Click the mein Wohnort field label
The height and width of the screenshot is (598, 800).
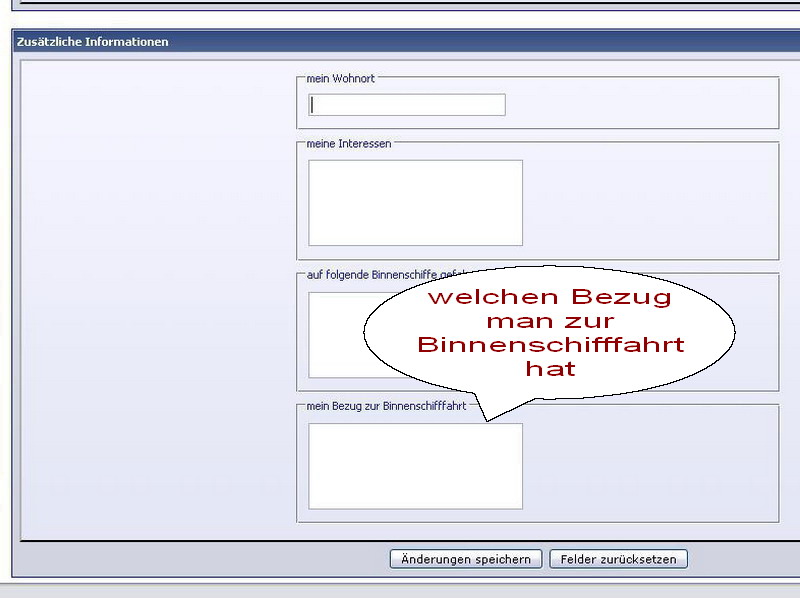[340, 78]
